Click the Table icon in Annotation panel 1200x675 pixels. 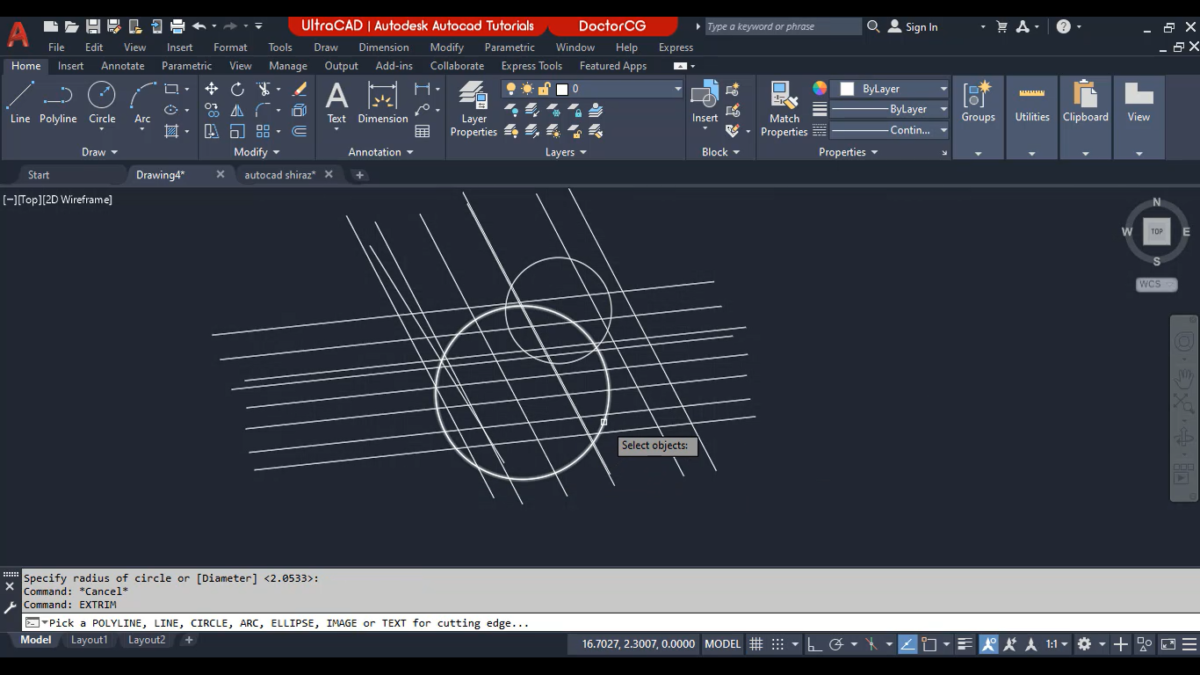tap(422, 131)
